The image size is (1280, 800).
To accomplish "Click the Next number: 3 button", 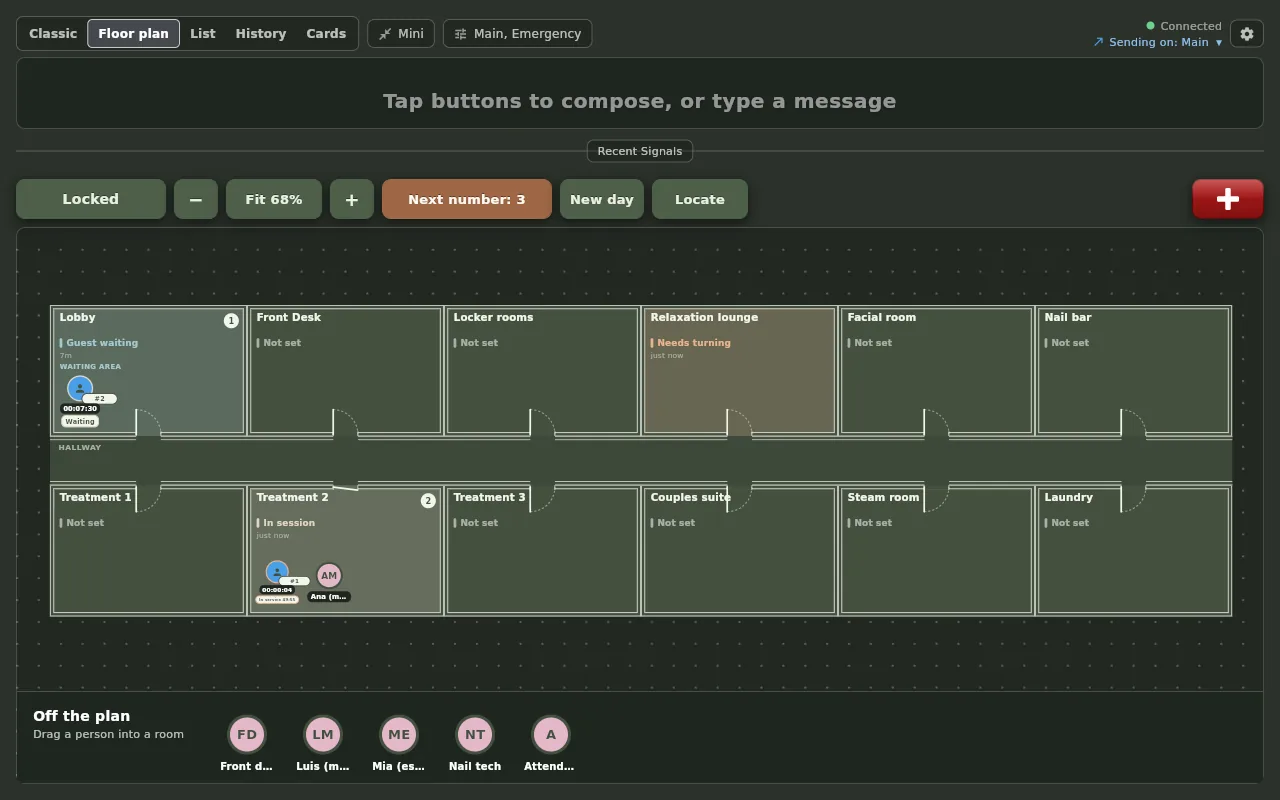I will (467, 199).
